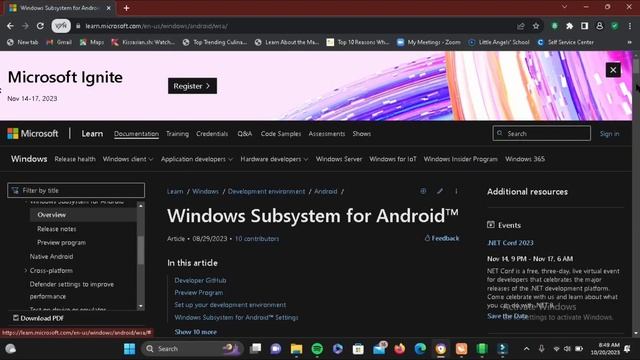This screenshot has height=360, width=640.
Task: Open Task View from the taskbar
Action: pyautogui.click(x=256, y=349)
